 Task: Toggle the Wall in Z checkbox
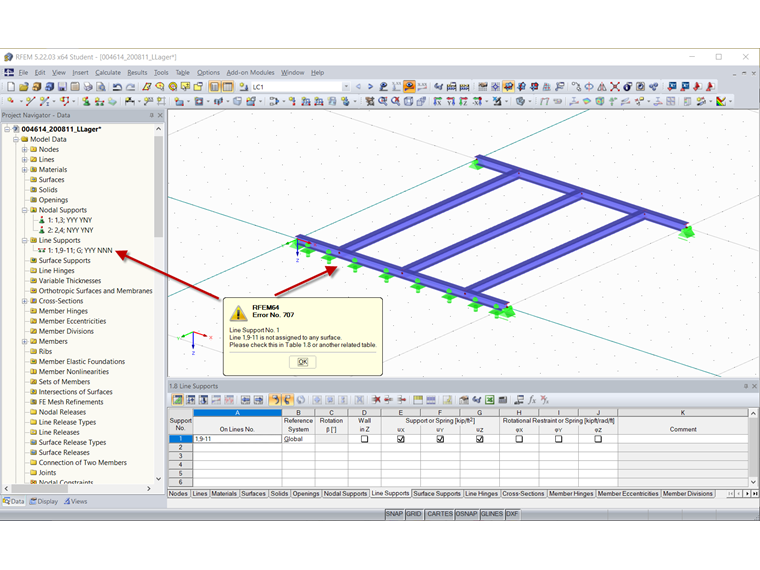(x=364, y=439)
